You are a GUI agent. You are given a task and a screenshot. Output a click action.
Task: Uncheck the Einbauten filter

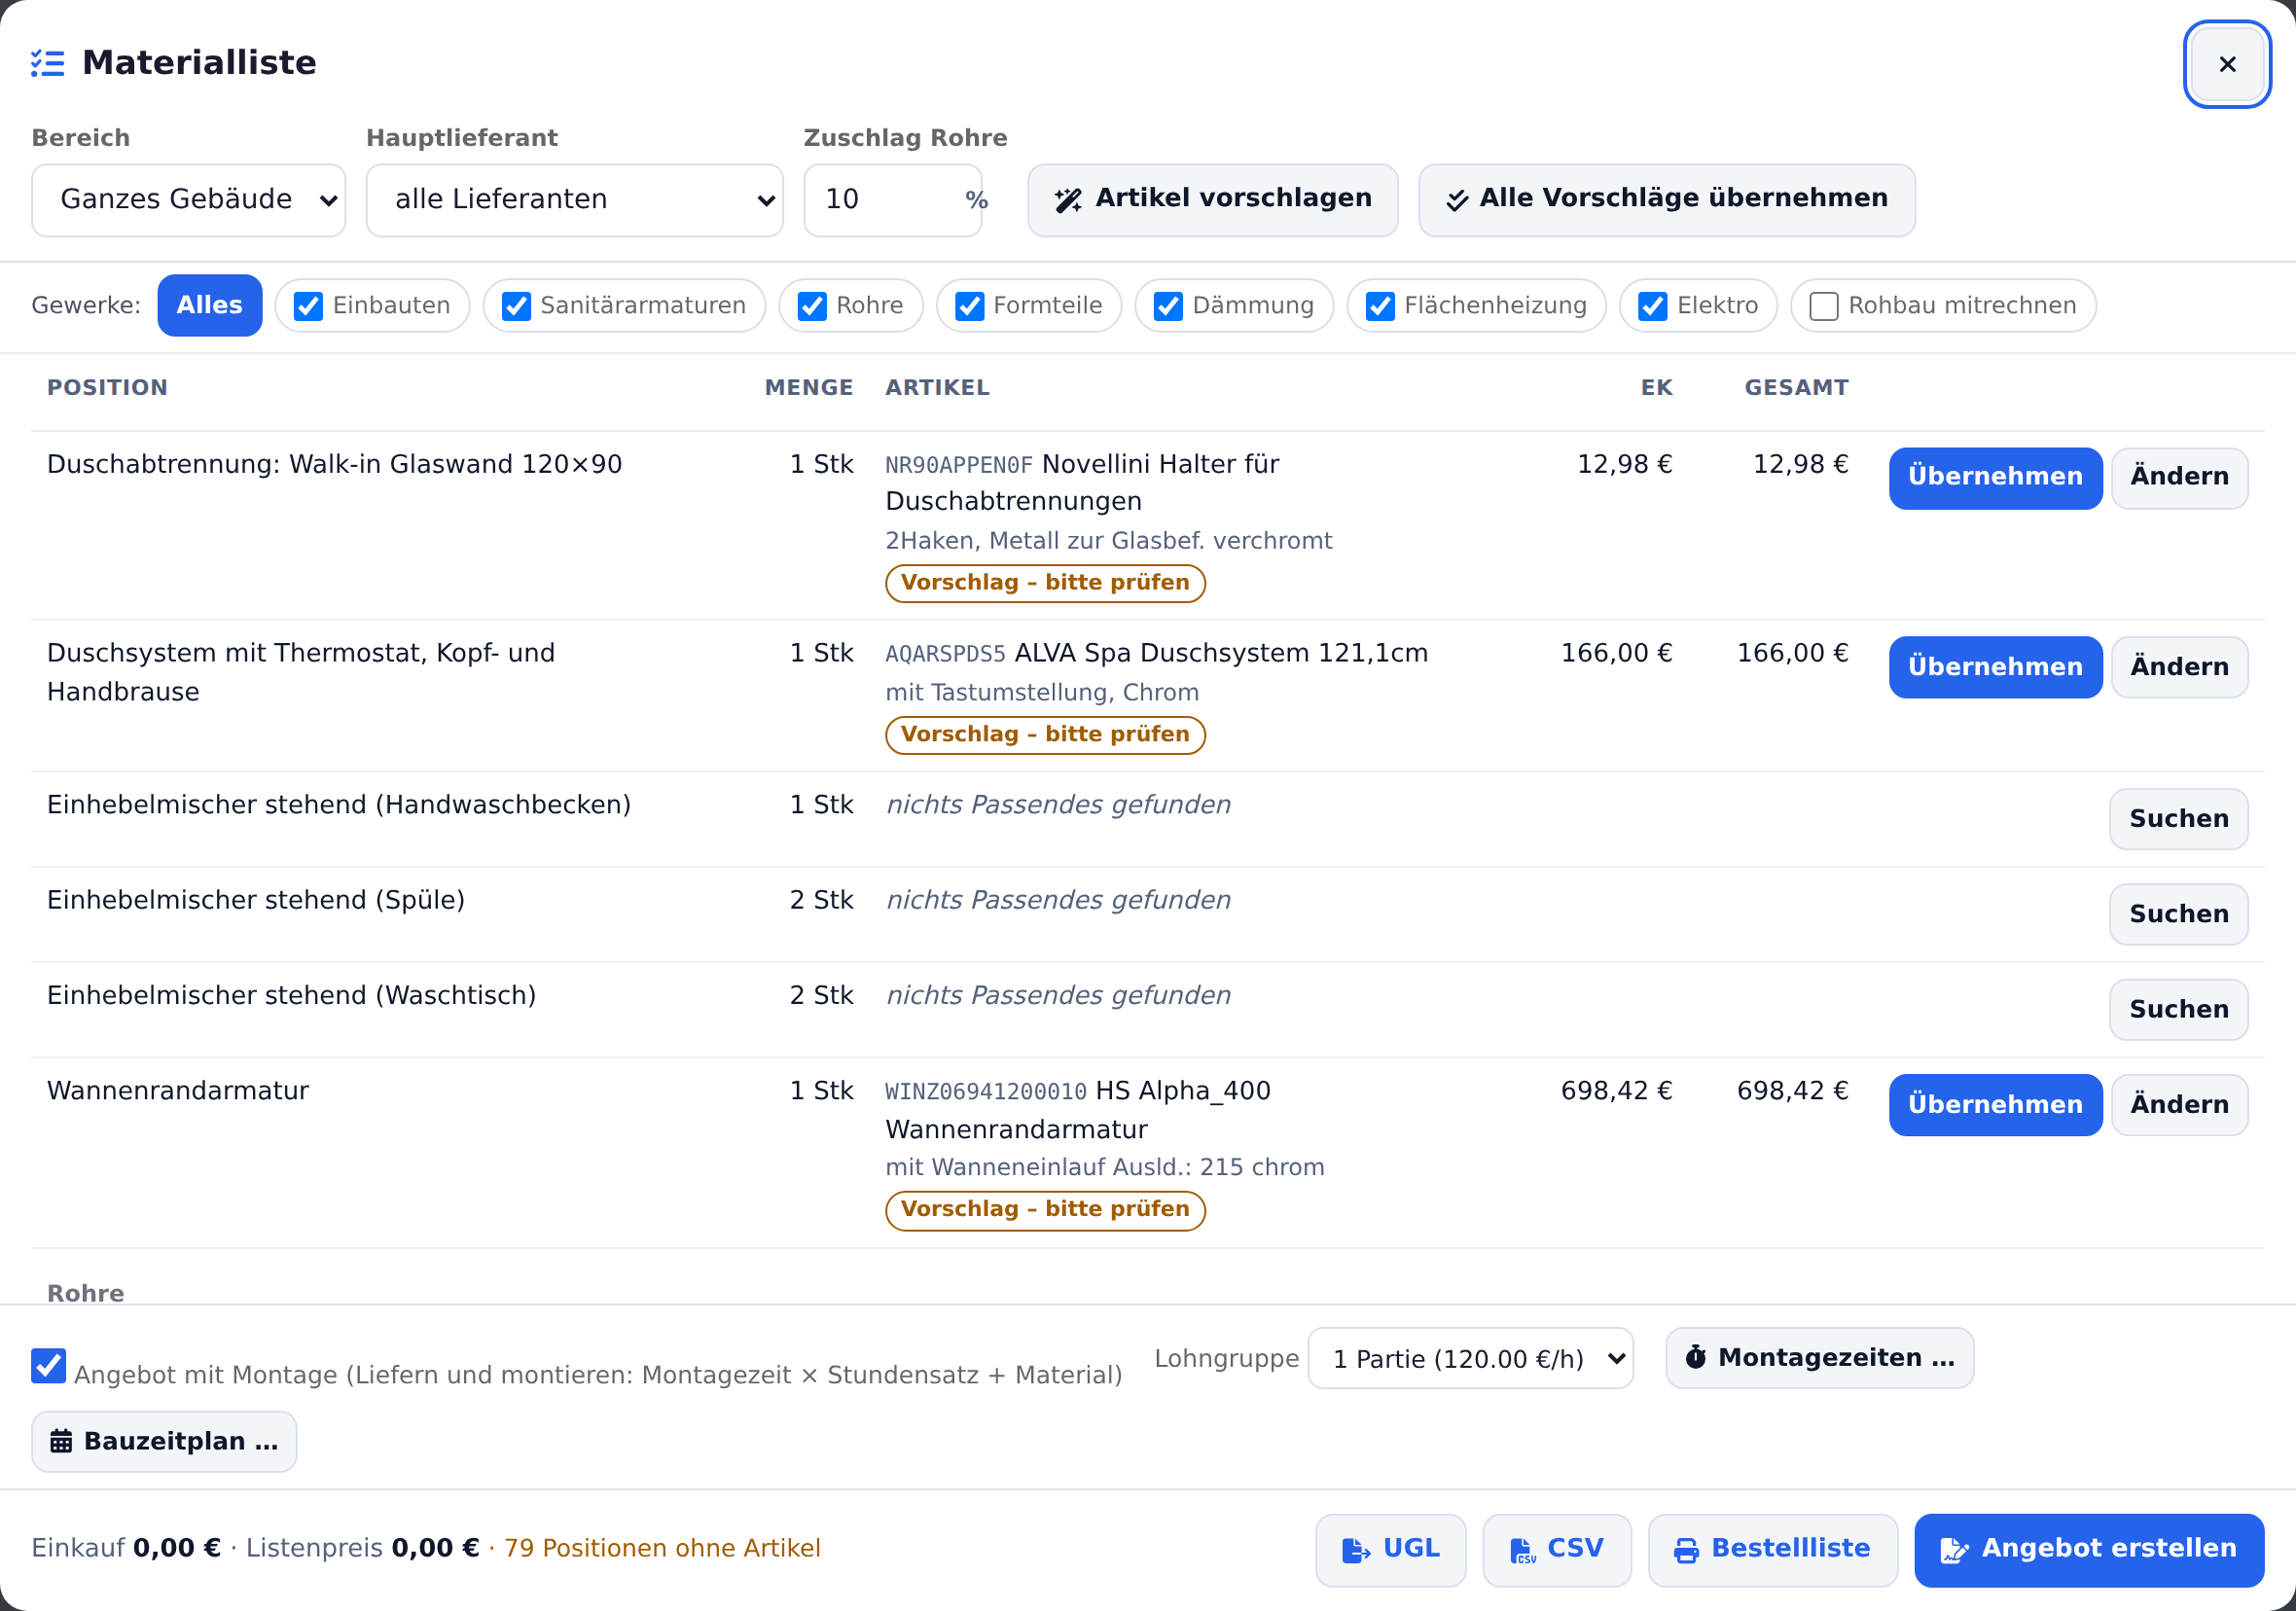click(x=308, y=306)
